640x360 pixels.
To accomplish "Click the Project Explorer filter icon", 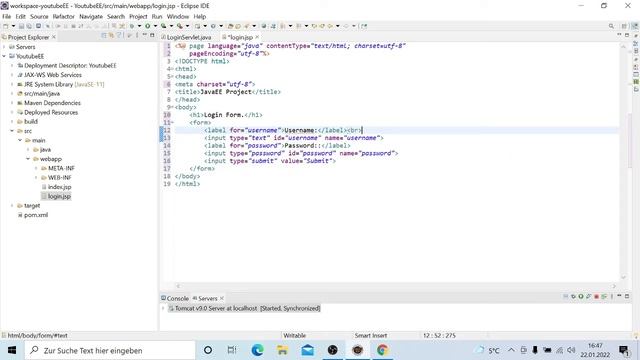I will pyautogui.click(x=119, y=36).
